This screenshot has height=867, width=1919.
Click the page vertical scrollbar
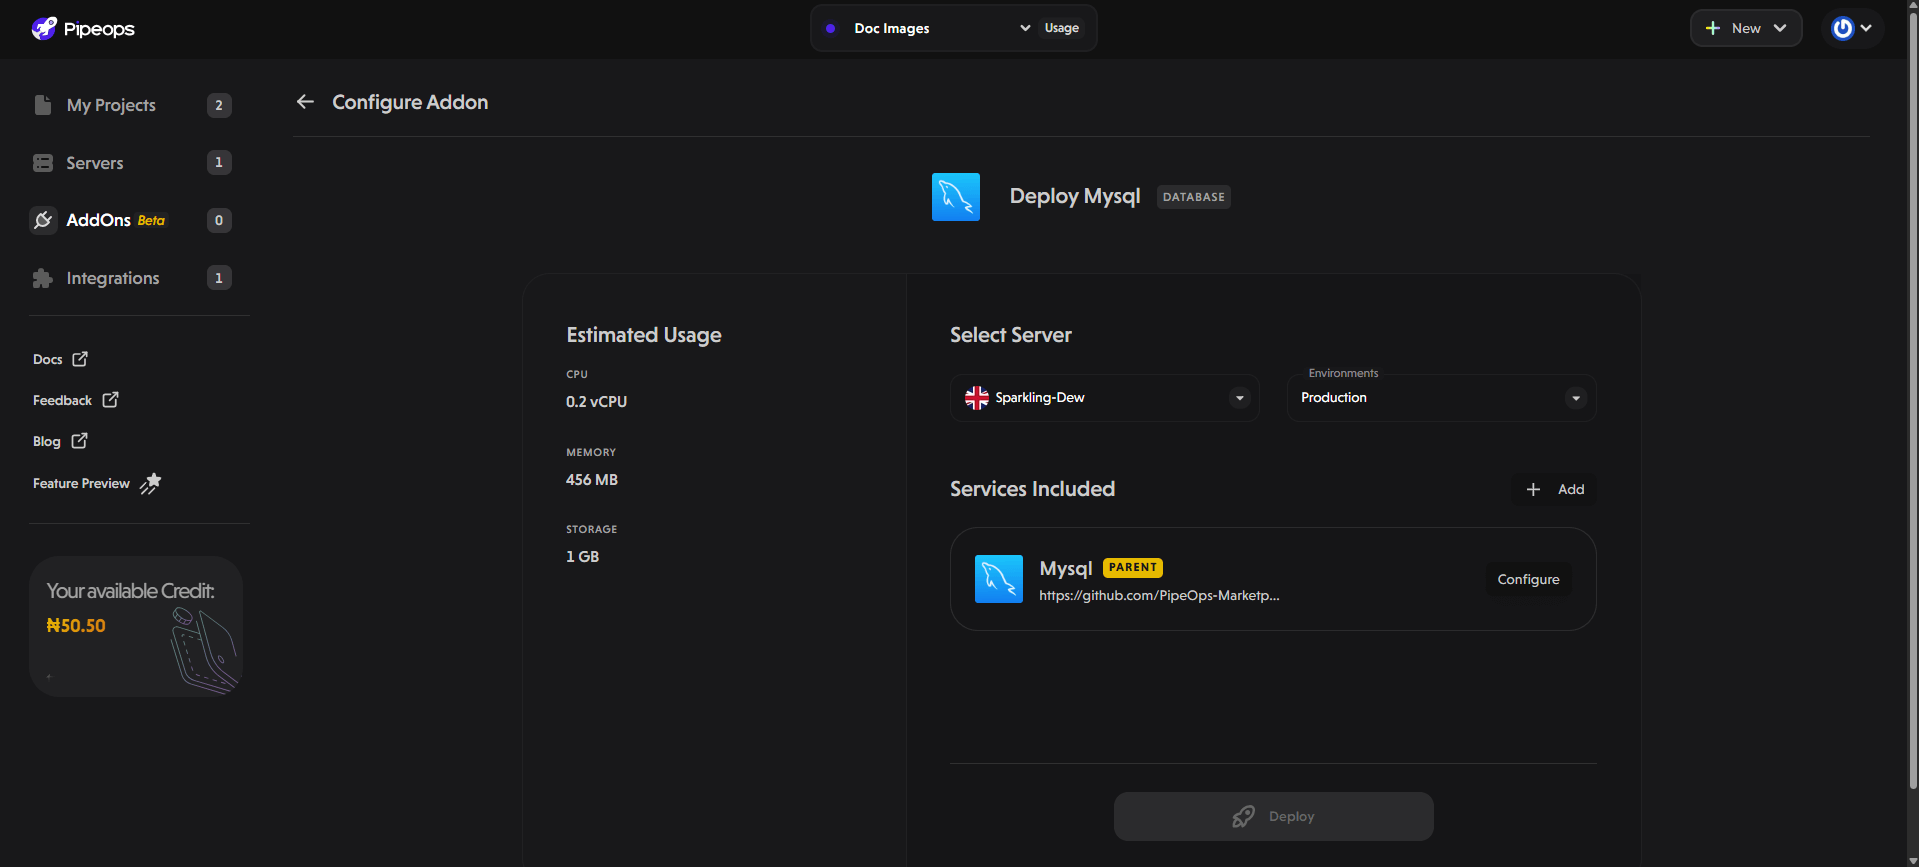1913,400
